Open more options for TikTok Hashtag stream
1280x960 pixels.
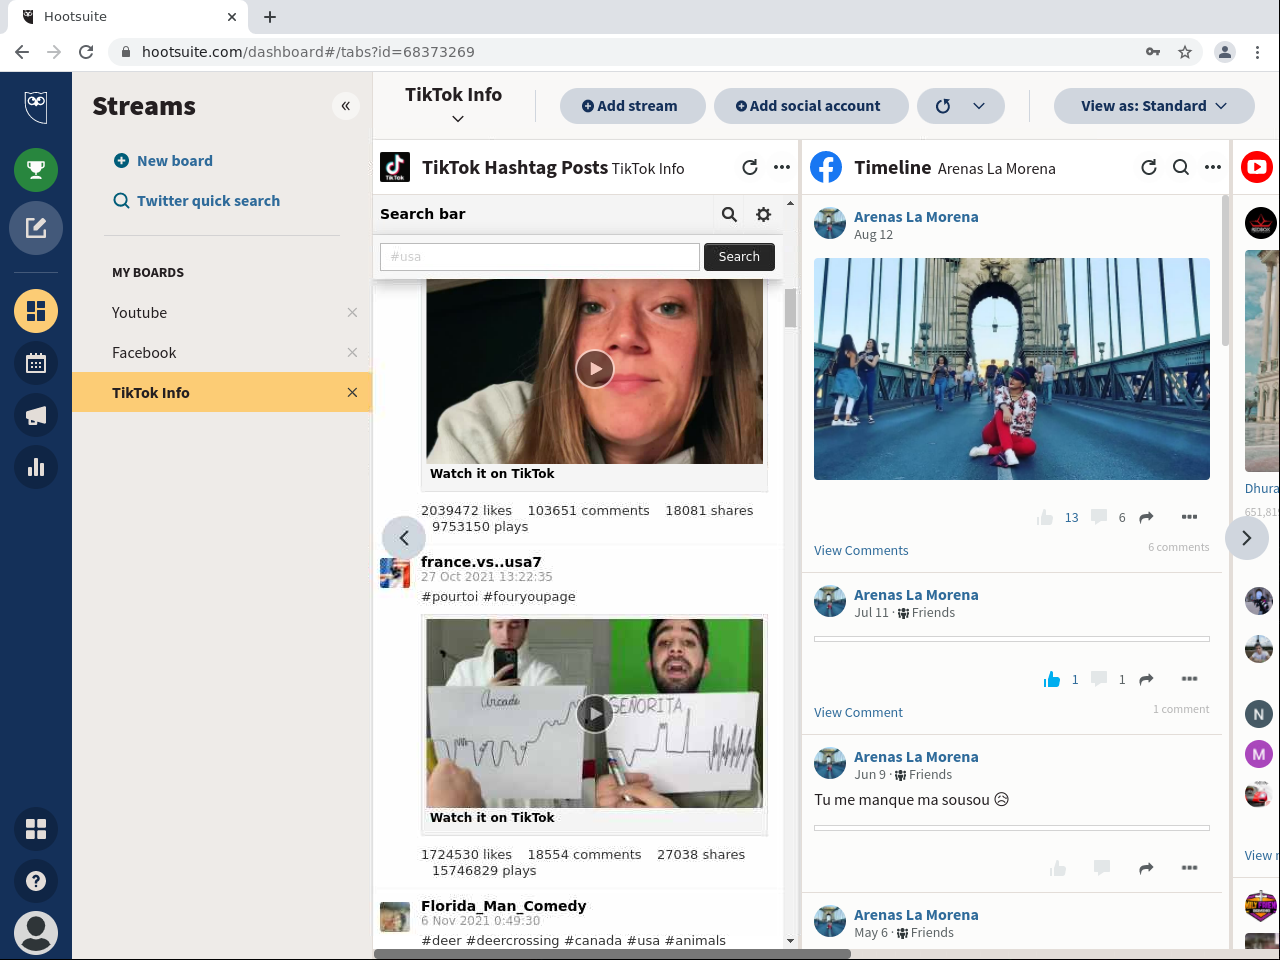[782, 168]
